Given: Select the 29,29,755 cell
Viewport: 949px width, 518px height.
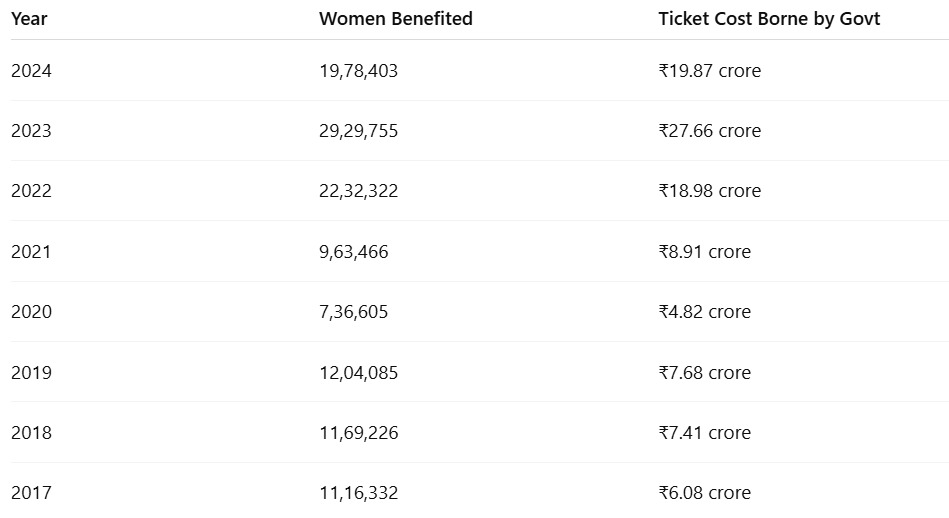Looking at the screenshot, I should (358, 131).
